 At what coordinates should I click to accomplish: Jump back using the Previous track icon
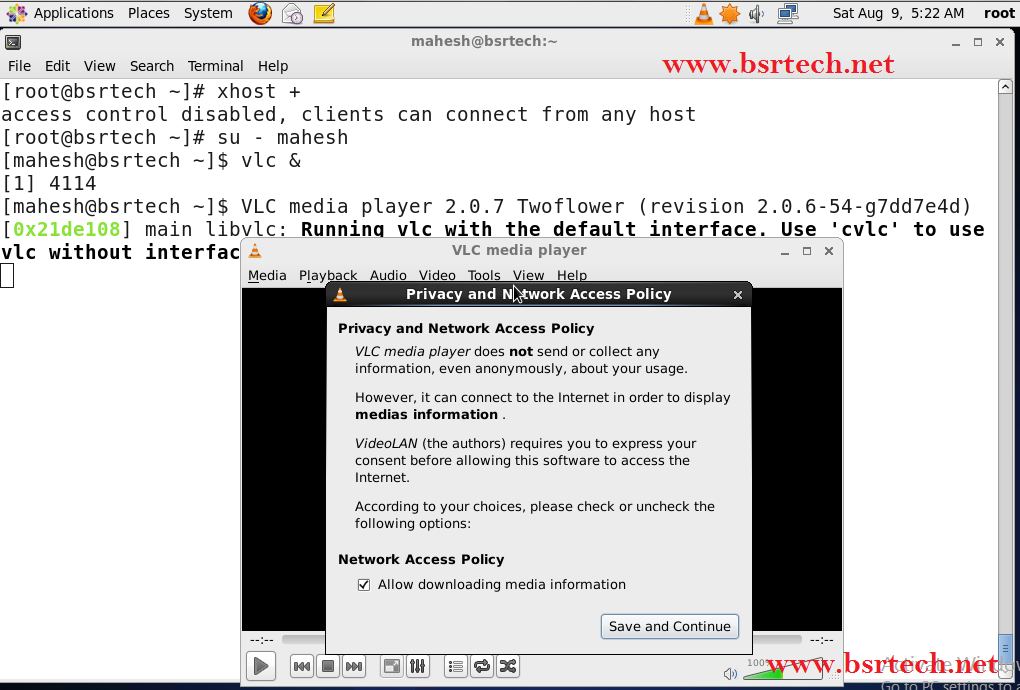[302, 666]
